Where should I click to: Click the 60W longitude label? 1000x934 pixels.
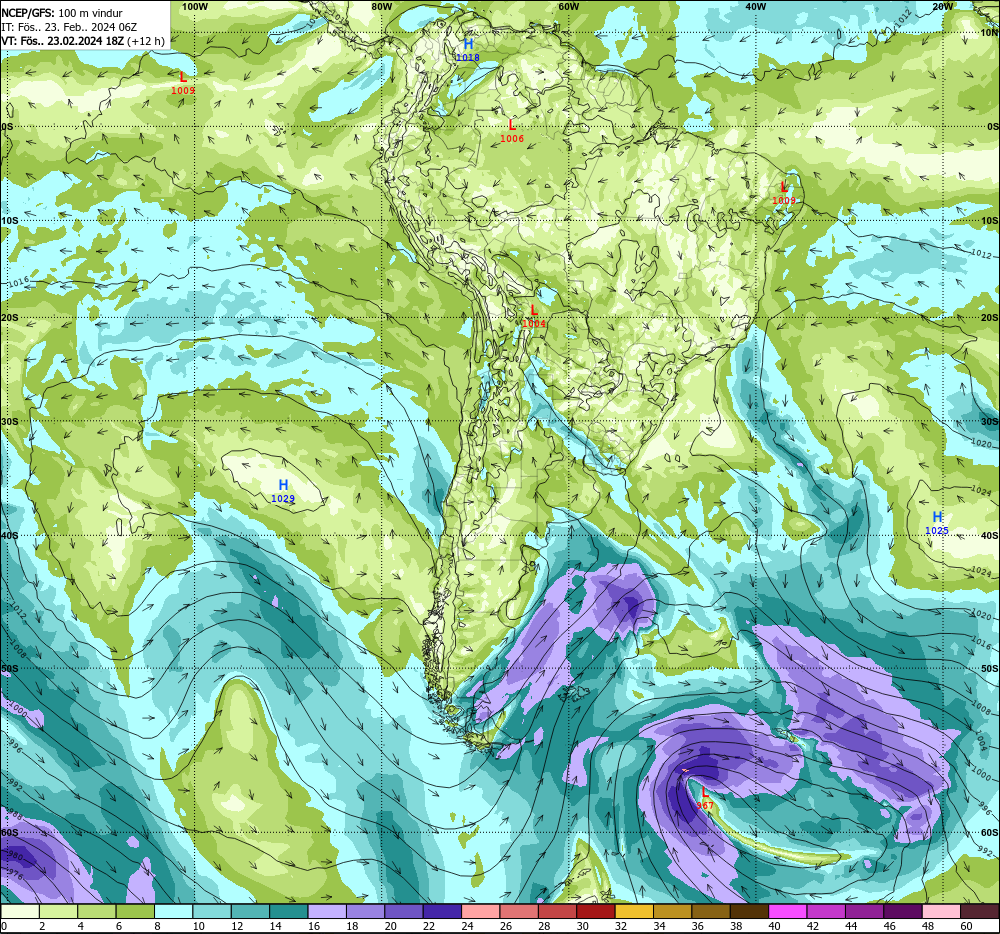(x=568, y=6)
